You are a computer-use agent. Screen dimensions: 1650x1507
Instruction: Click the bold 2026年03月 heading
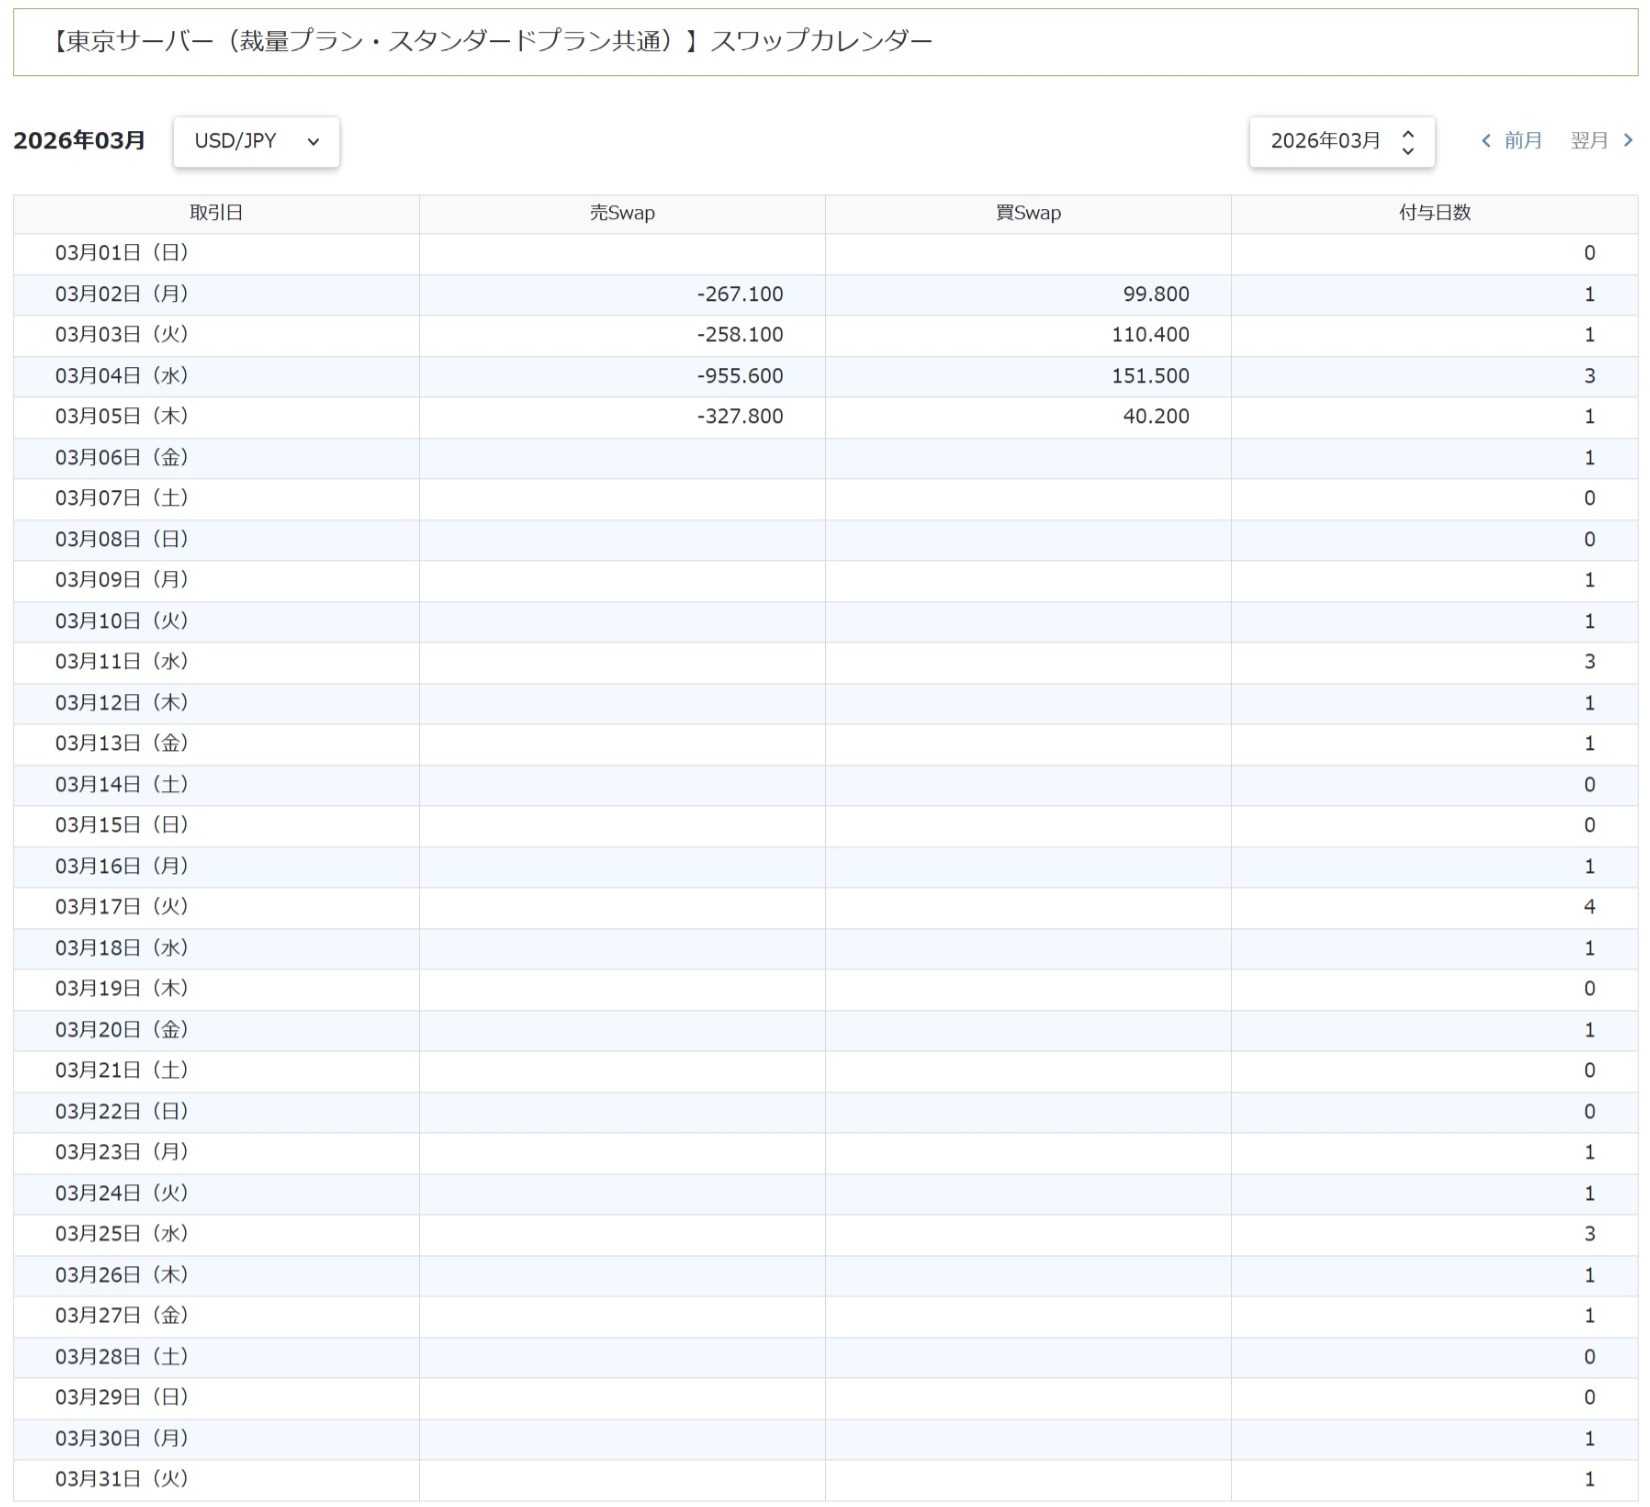[x=79, y=141]
